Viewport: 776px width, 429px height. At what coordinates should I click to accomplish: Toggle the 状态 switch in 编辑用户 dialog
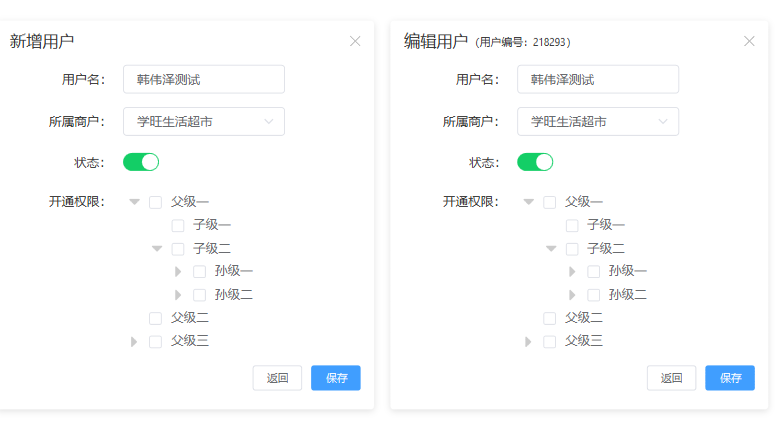535,162
